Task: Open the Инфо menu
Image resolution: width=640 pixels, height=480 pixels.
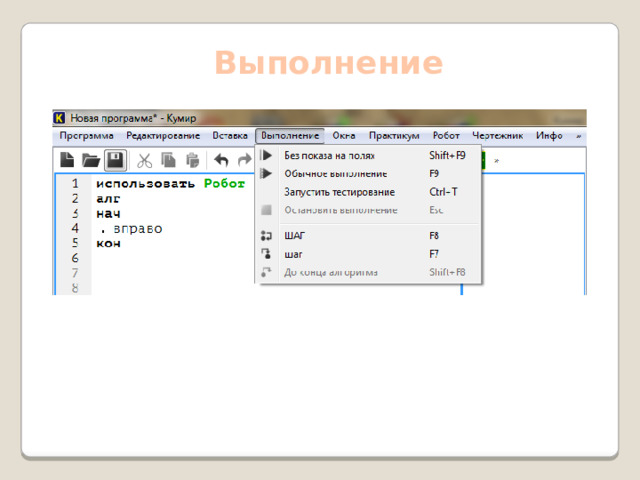Action: [x=549, y=136]
